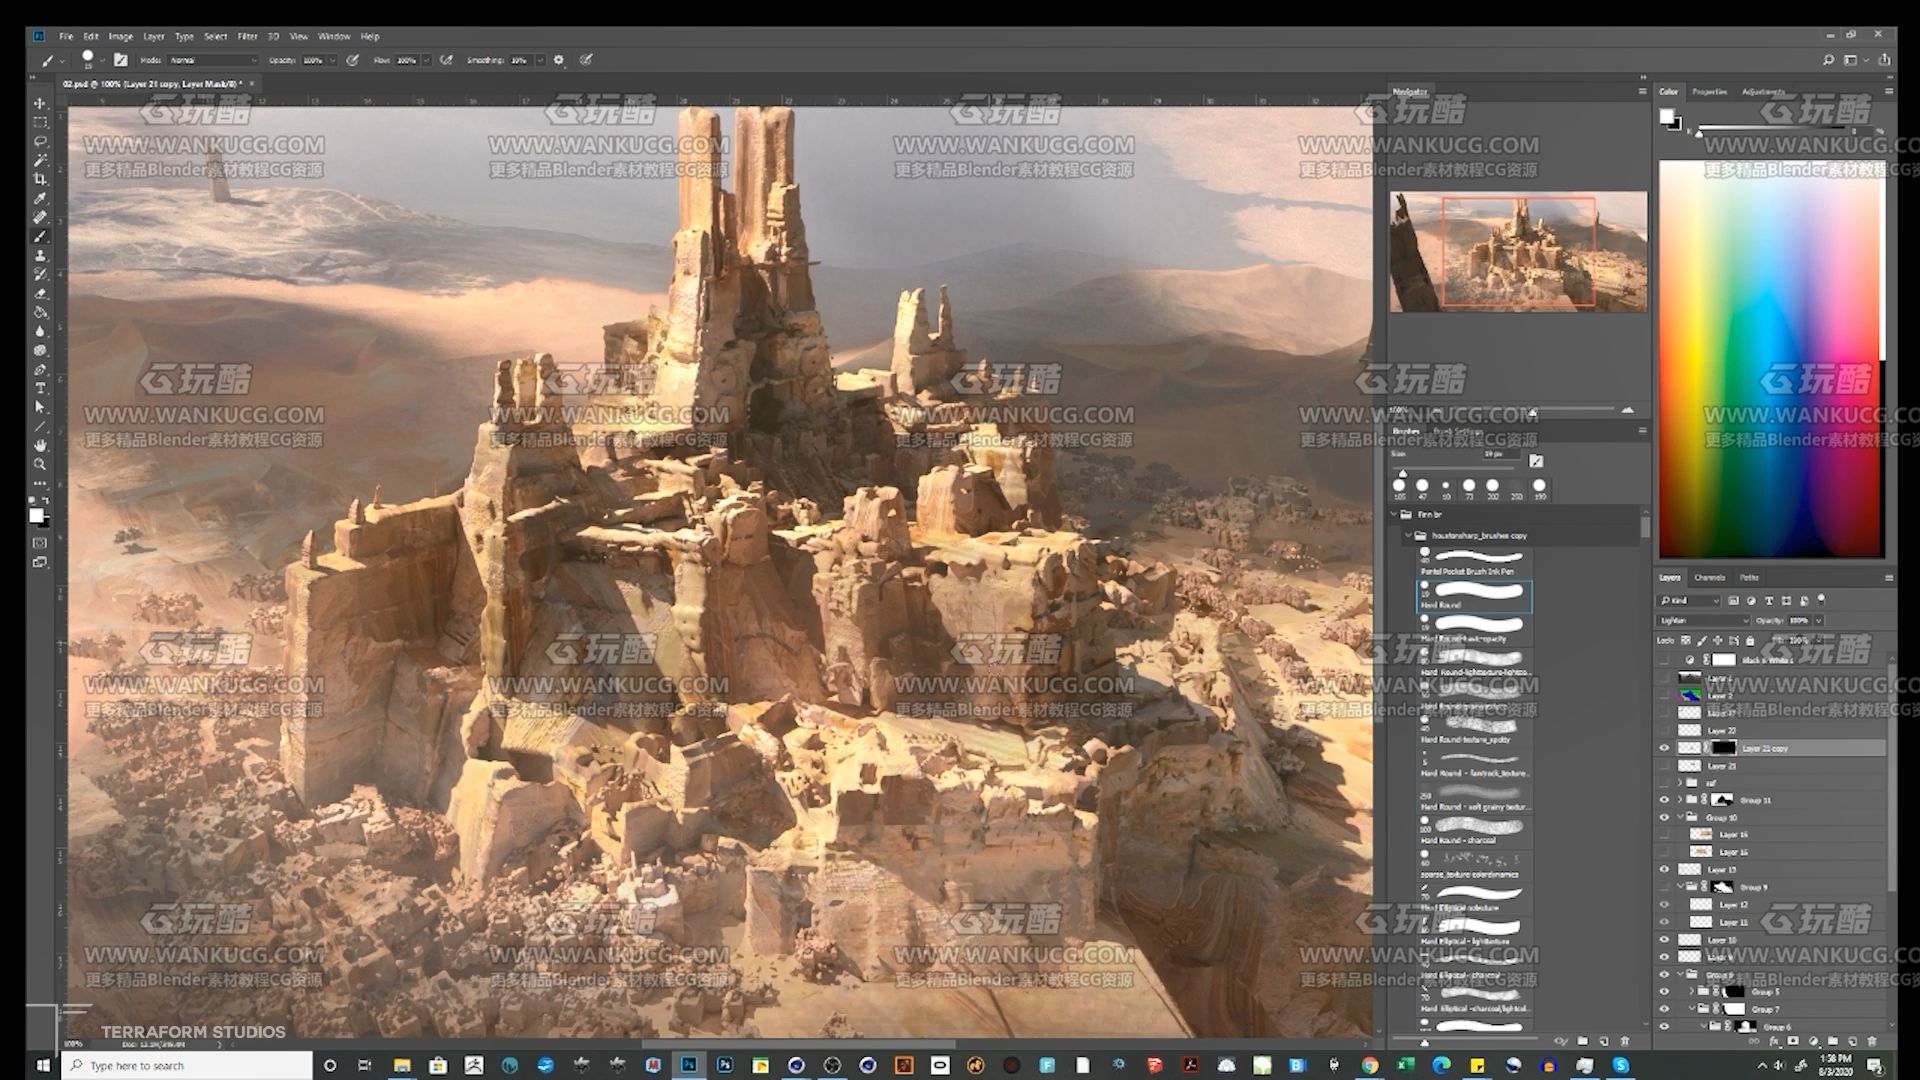The image size is (1920, 1080).
Task: Hide Group 5 eye icon
Action: pyautogui.click(x=1665, y=992)
